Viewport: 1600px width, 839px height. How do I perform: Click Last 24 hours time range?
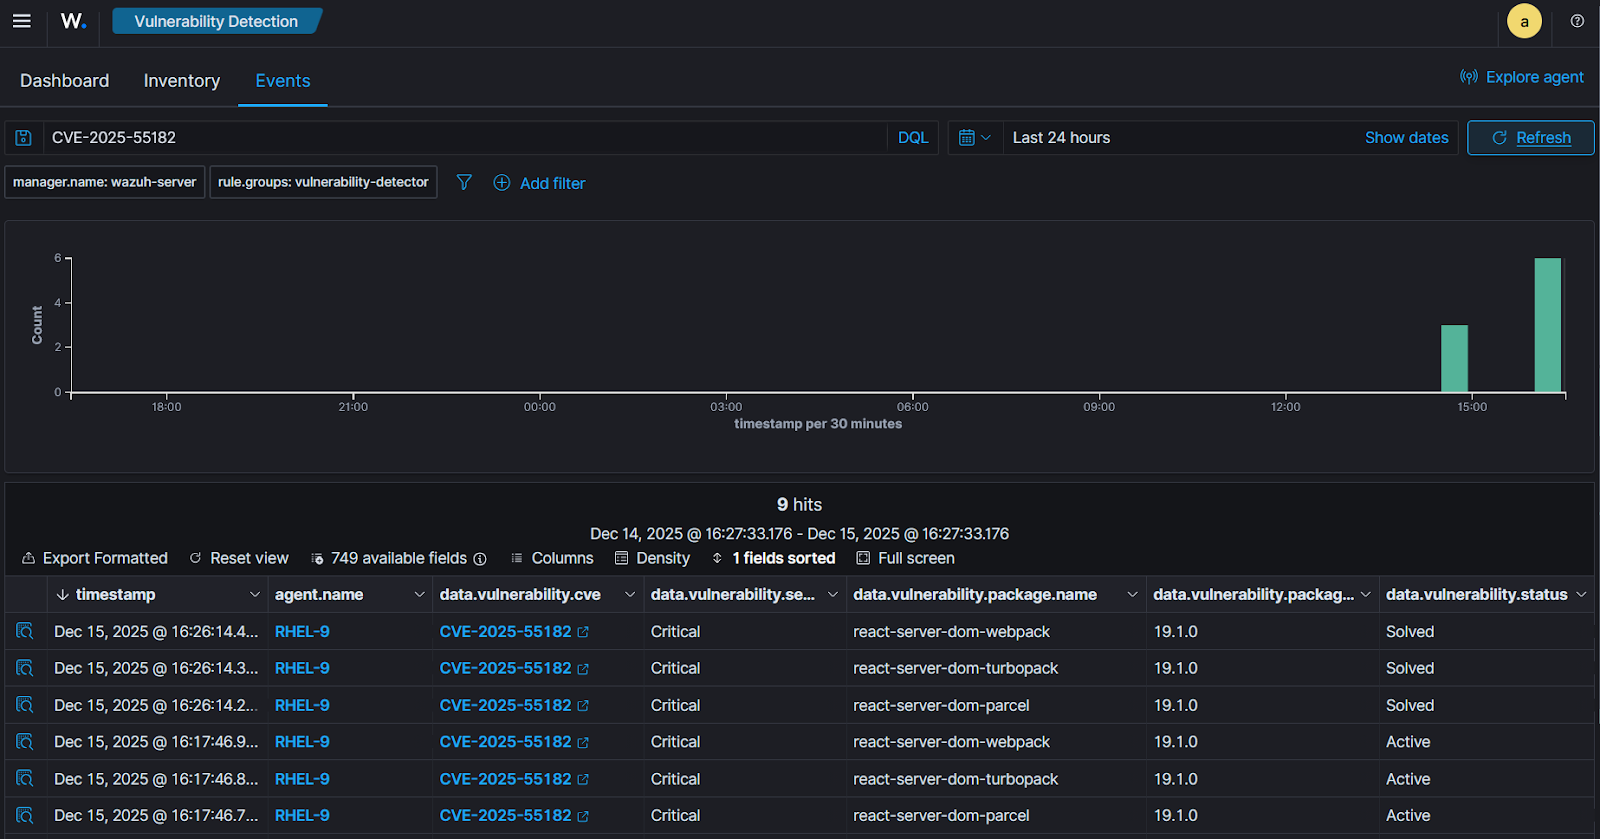pyautogui.click(x=1061, y=138)
